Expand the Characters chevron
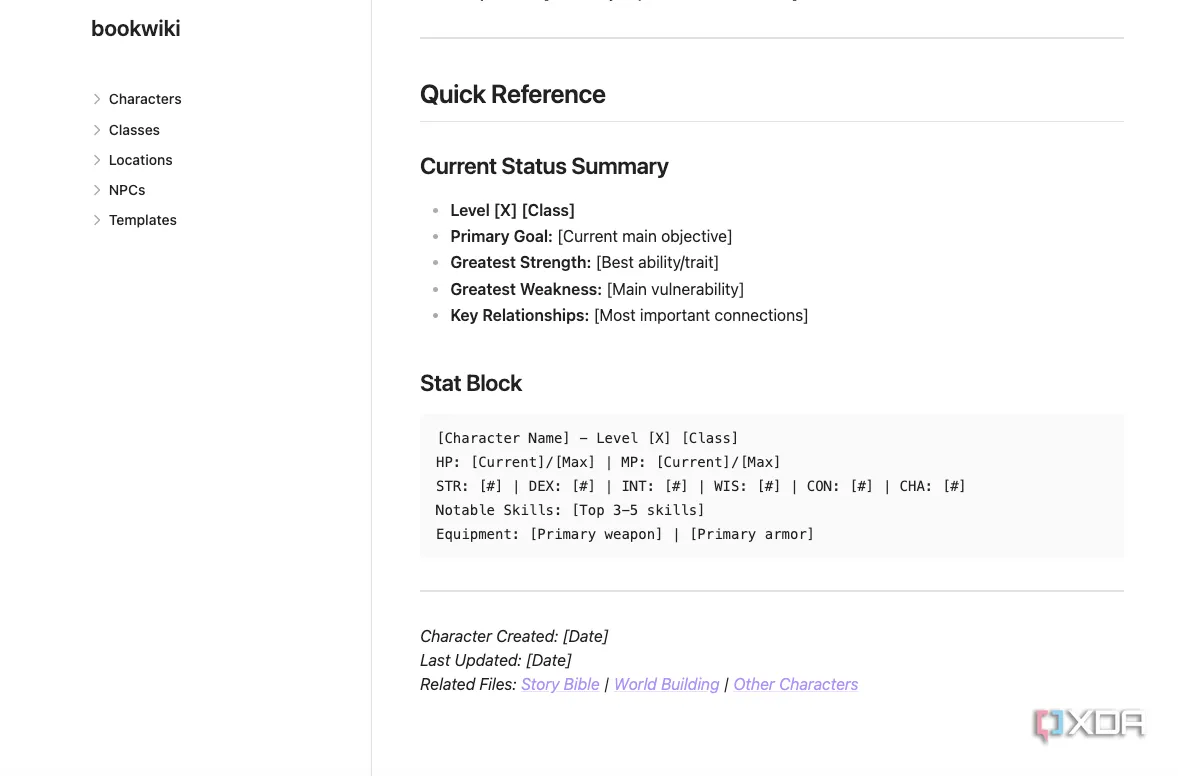Viewport: 1178px width, 776px height. (x=97, y=99)
